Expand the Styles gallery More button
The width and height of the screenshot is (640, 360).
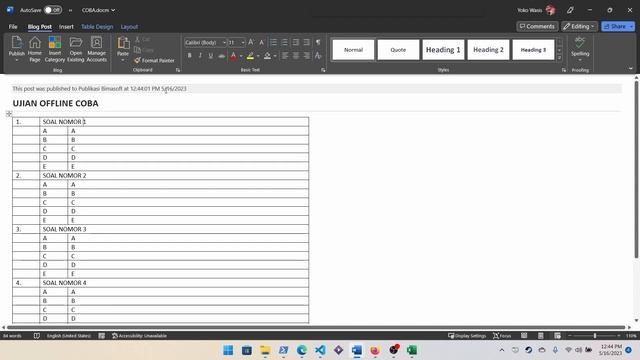[x=560, y=58]
